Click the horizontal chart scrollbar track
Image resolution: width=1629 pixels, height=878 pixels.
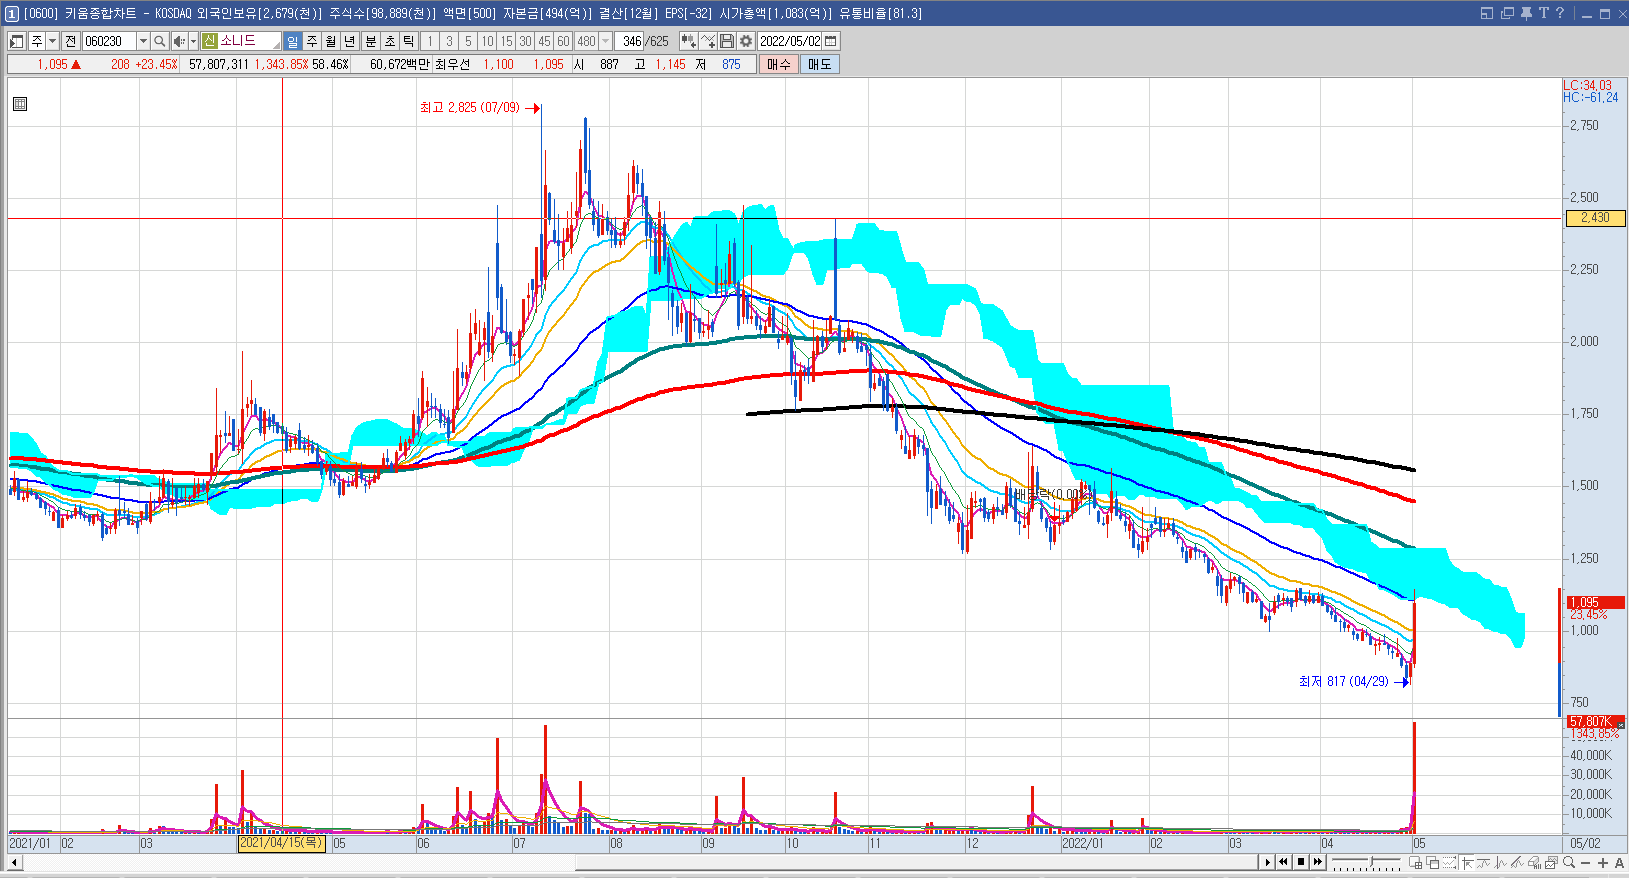640,862
